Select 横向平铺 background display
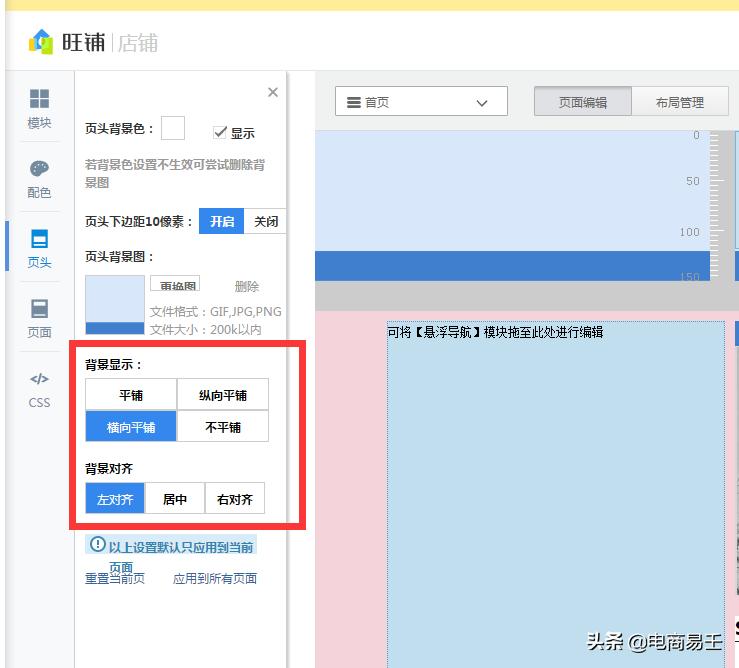 tap(131, 427)
